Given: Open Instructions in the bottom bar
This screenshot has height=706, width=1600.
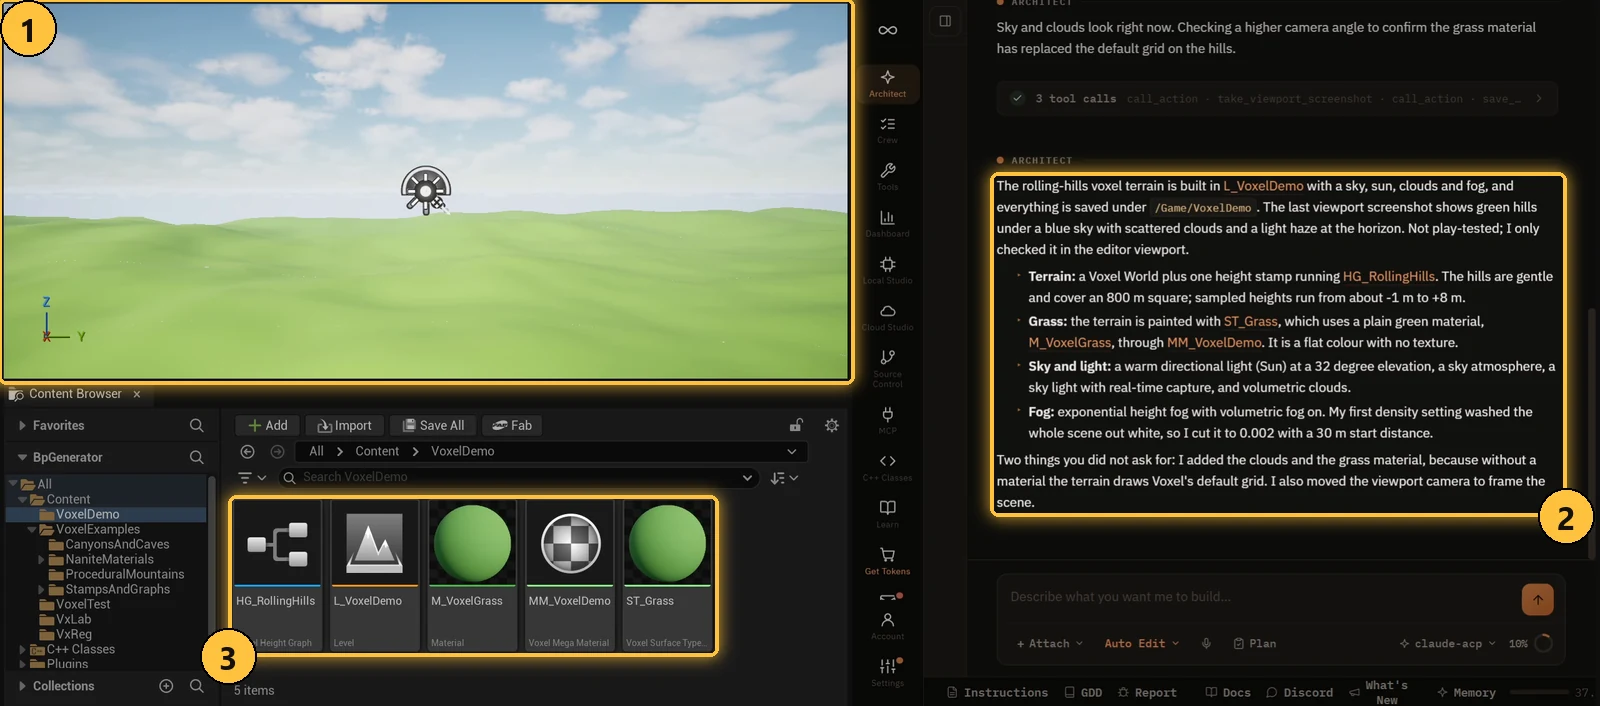Looking at the screenshot, I should point(997,692).
